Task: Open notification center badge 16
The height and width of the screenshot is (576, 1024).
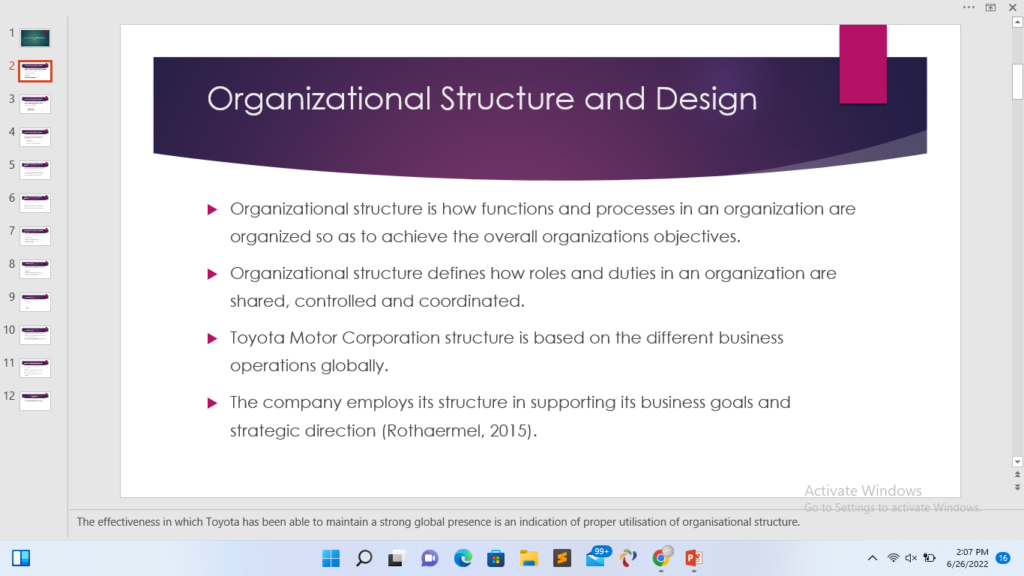Action: click(1003, 558)
